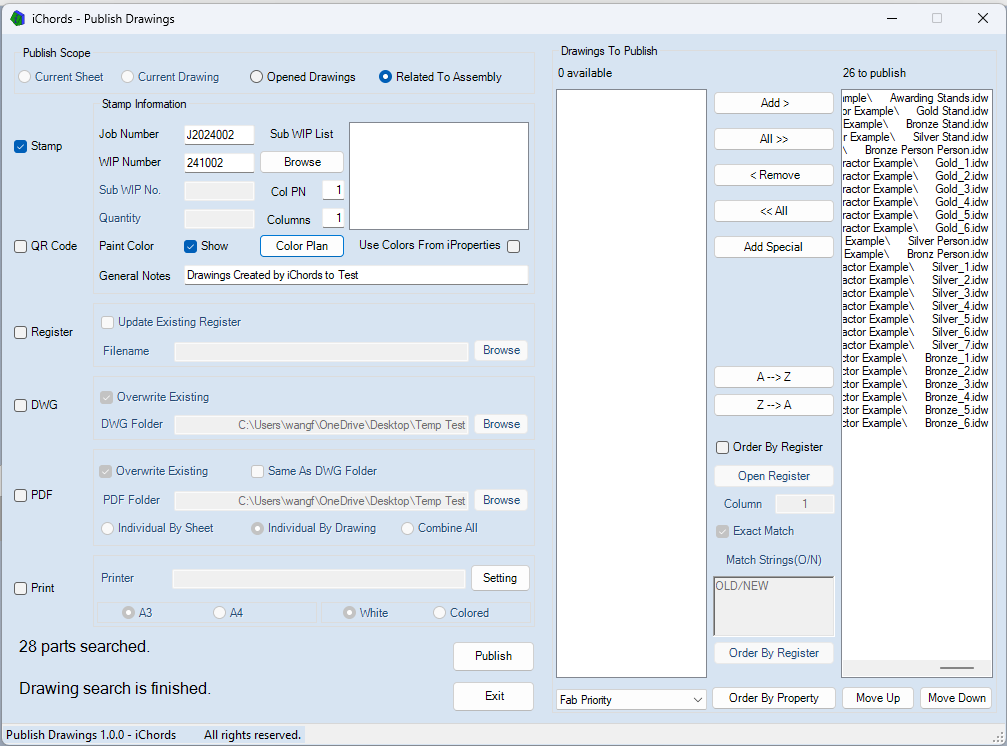Select Silver_7.idw row
Screen dimensions: 1007x746
coord(916,345)
